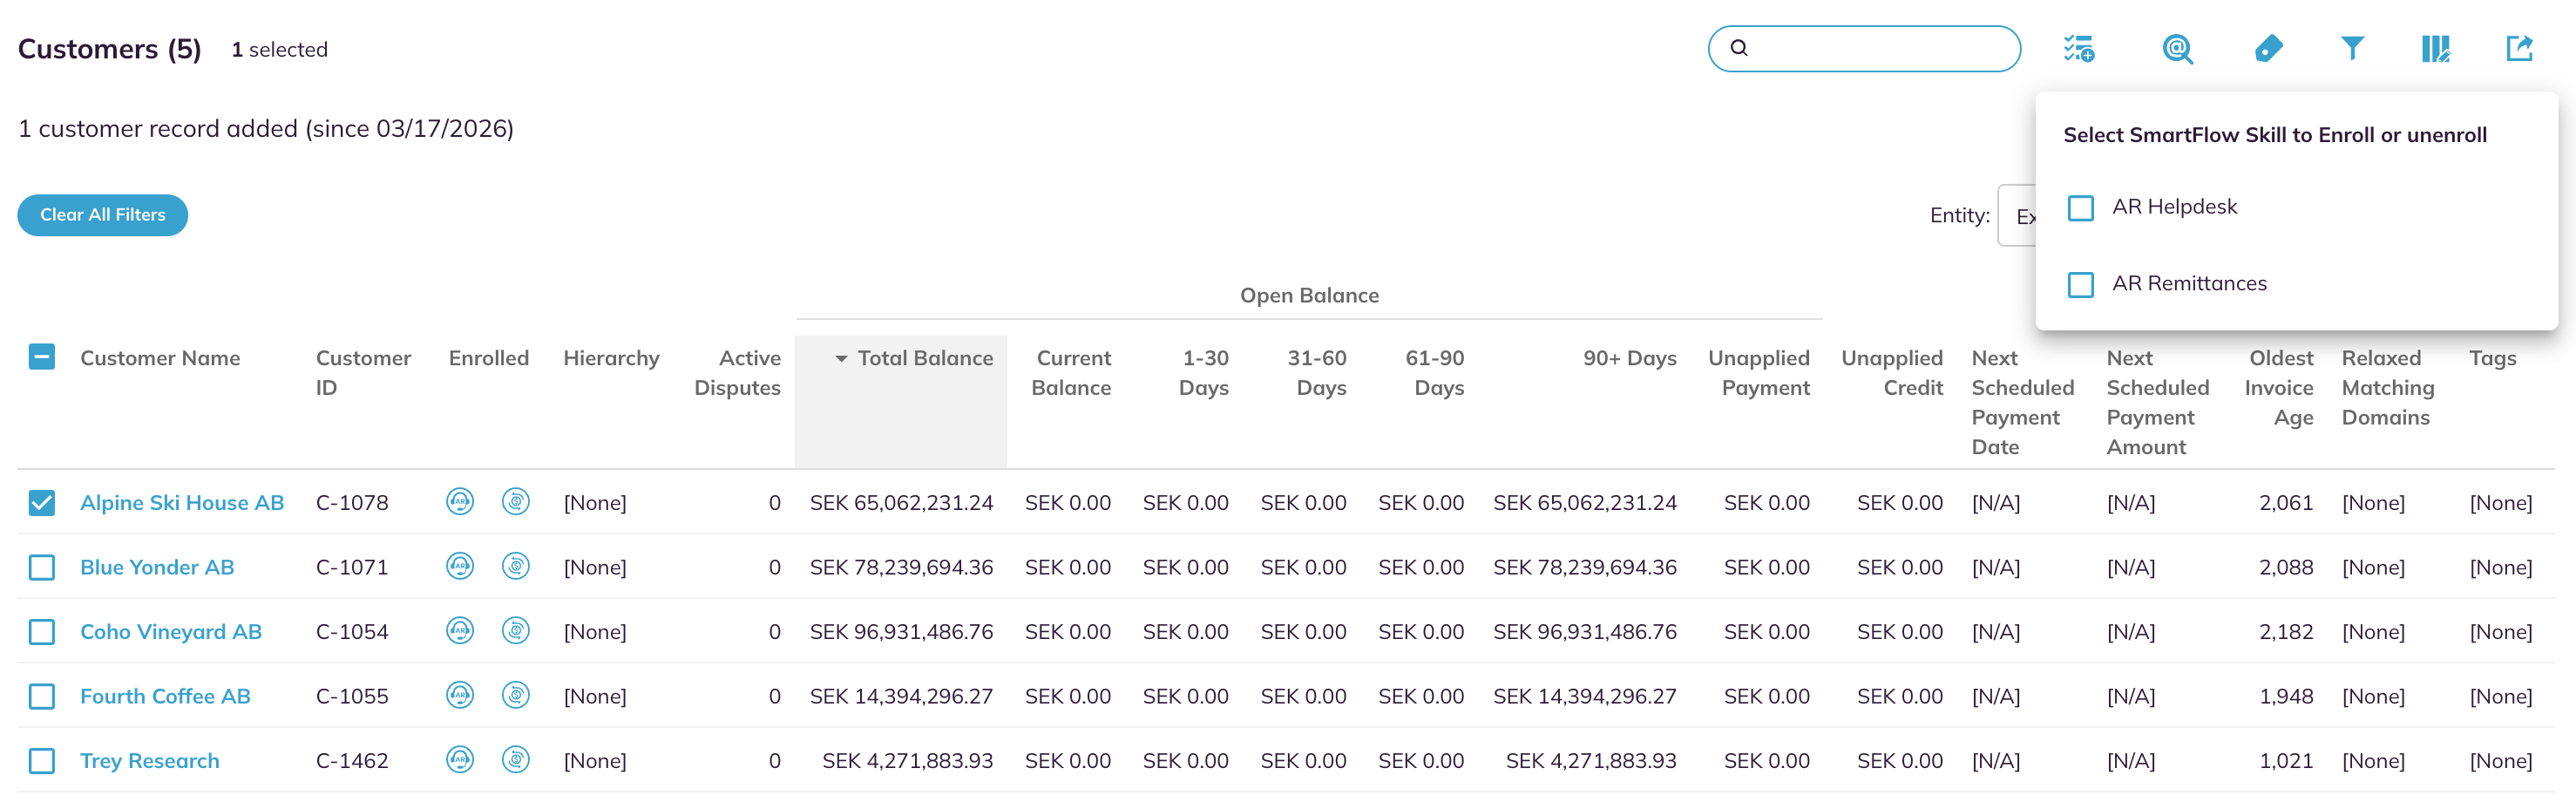Click AR Helpdesk headset icon for Trey Research

click(459, 760)
